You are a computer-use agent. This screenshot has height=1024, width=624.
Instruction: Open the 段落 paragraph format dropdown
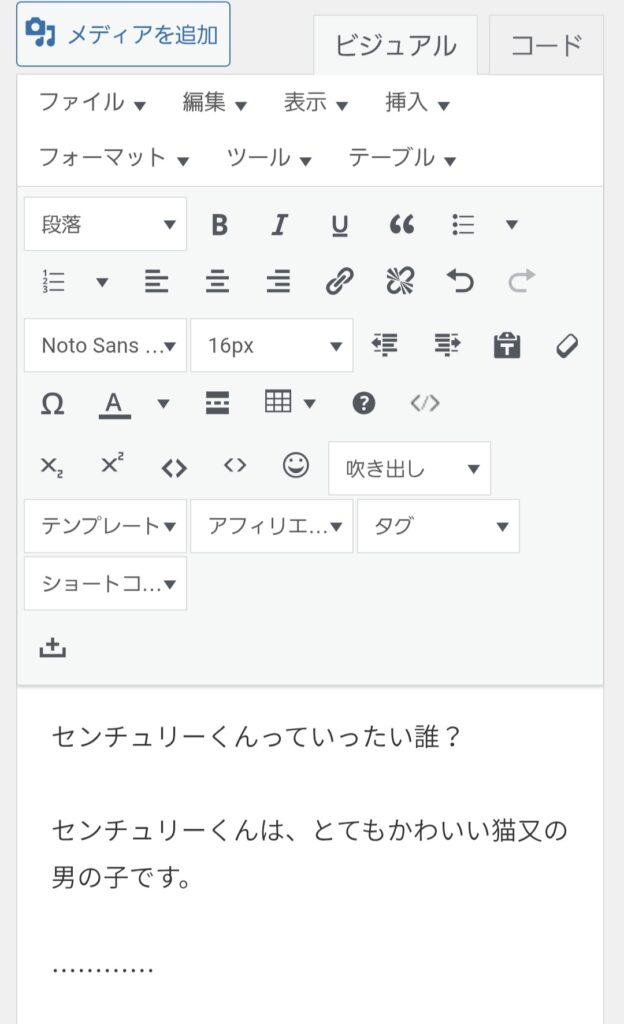coord(105,225)
